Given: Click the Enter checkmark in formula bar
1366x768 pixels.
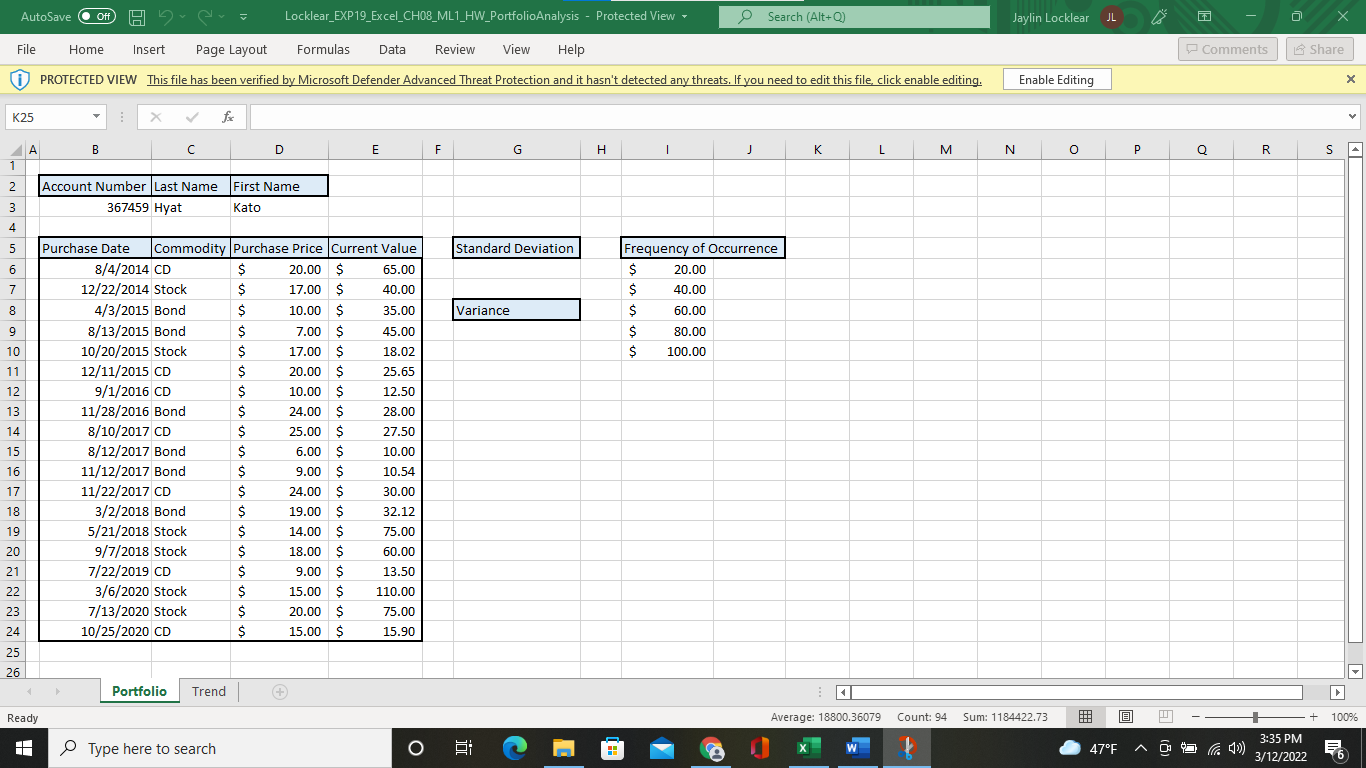Looking at the screenshot, I should point(191,117).
